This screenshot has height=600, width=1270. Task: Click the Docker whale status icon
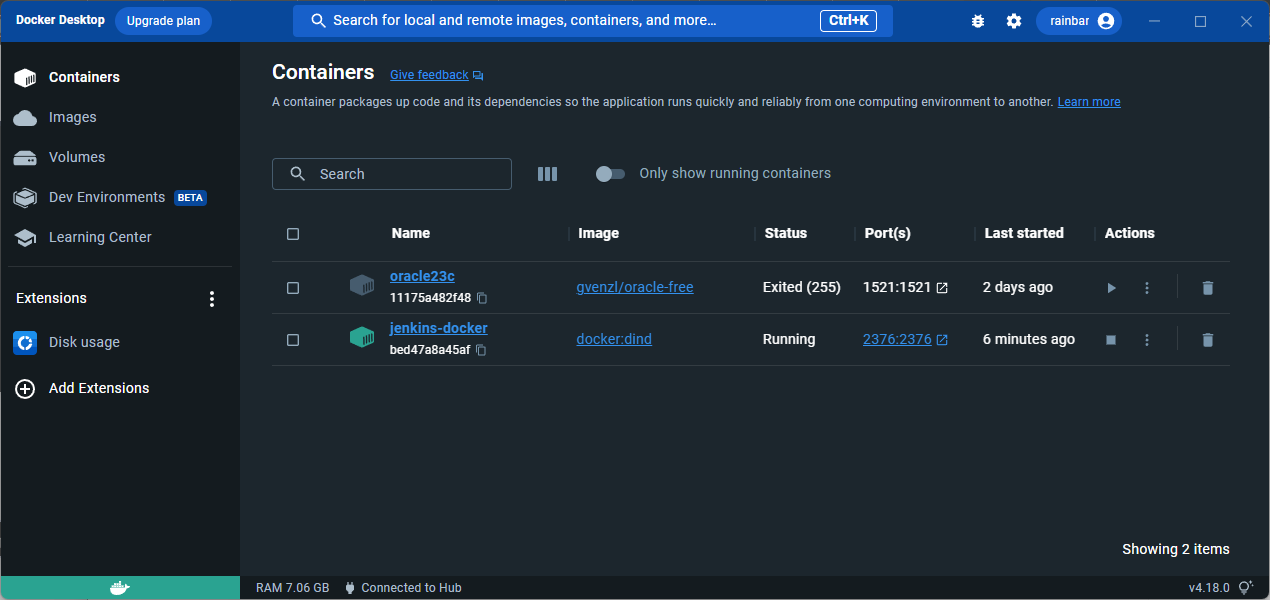point(120,588)
